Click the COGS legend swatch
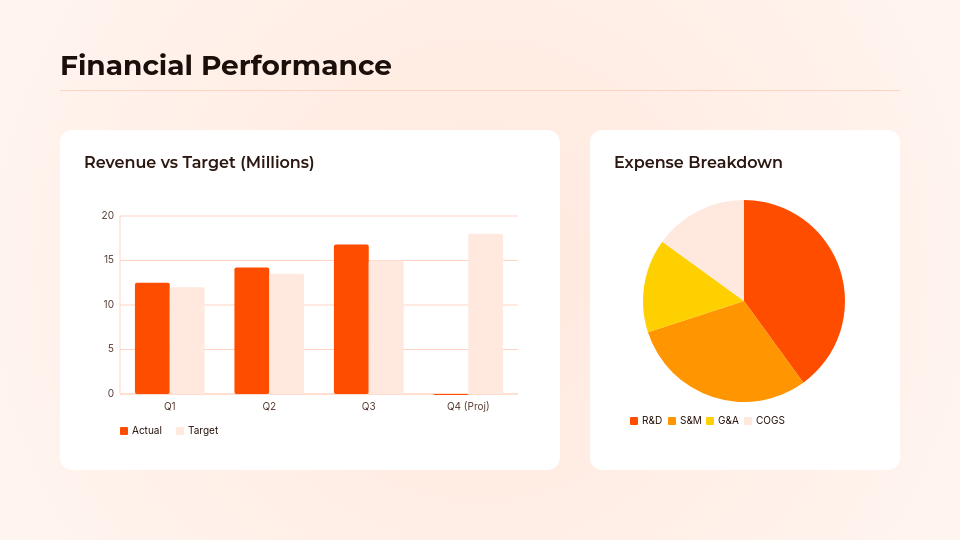The image size is (960, 540). pyautogui.click(x=748, y=421)
